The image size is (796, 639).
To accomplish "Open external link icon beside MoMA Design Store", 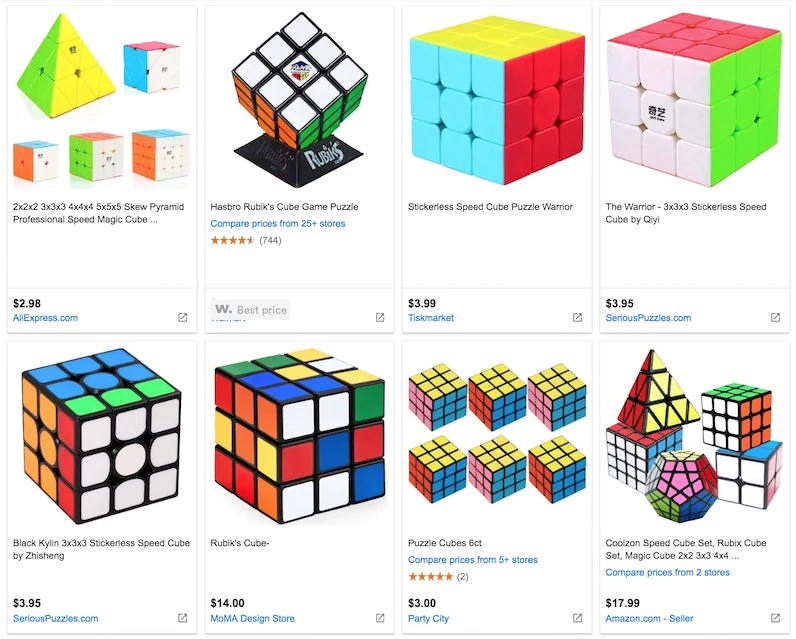I will coord(380,618).
